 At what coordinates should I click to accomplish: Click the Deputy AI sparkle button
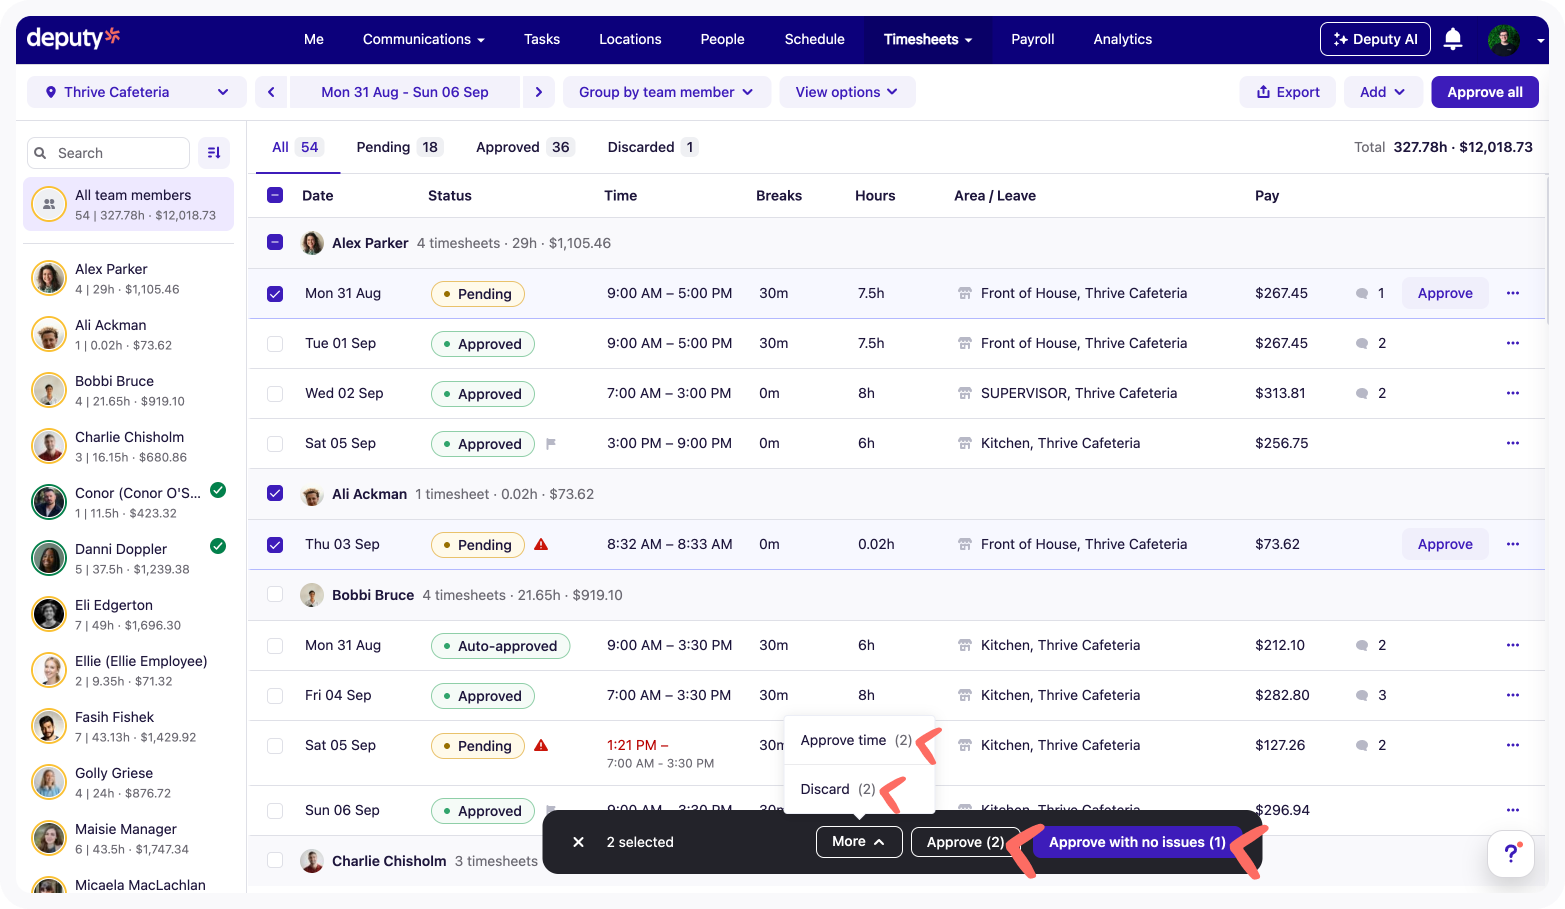[1375, 39]
